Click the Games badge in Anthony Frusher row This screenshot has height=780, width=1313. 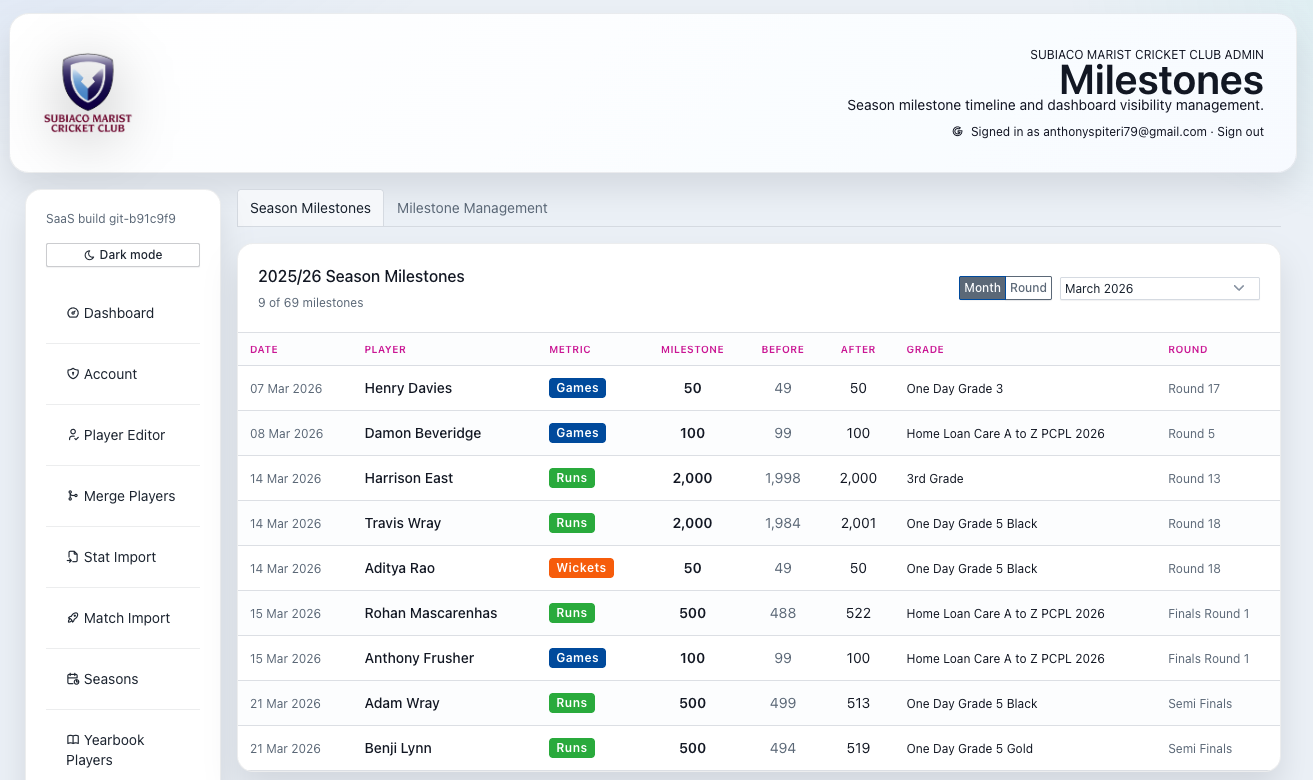pos(577,658)
